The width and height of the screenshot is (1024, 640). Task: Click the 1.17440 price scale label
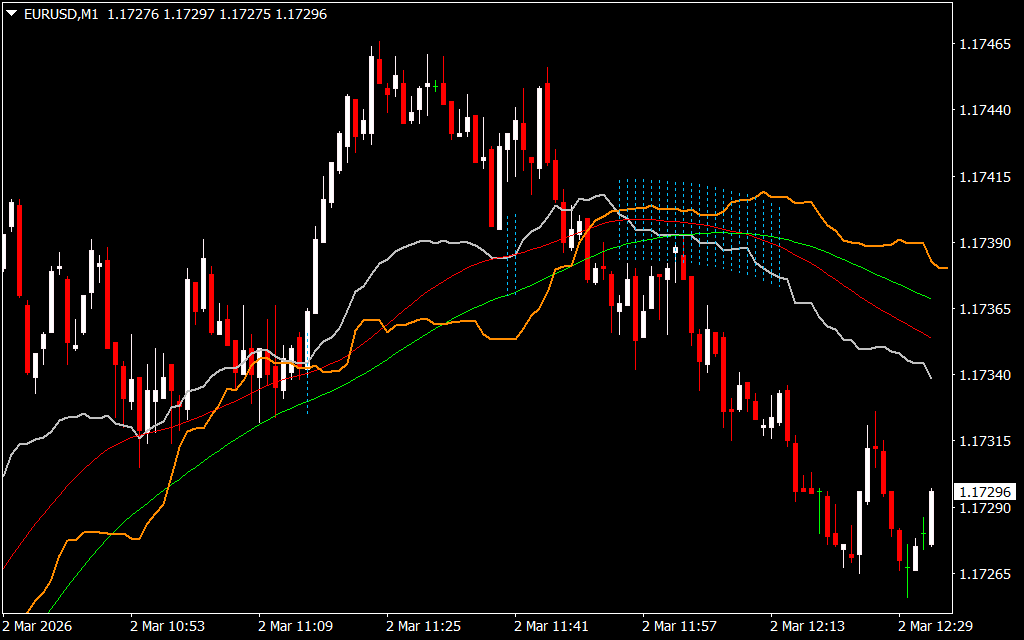(986, 111)
